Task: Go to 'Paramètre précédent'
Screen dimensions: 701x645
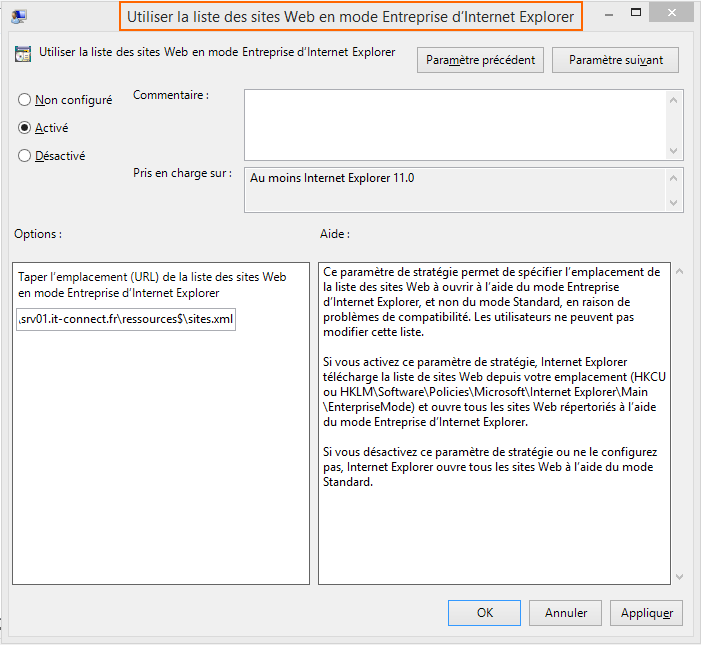Action: (x=481, y=60)
